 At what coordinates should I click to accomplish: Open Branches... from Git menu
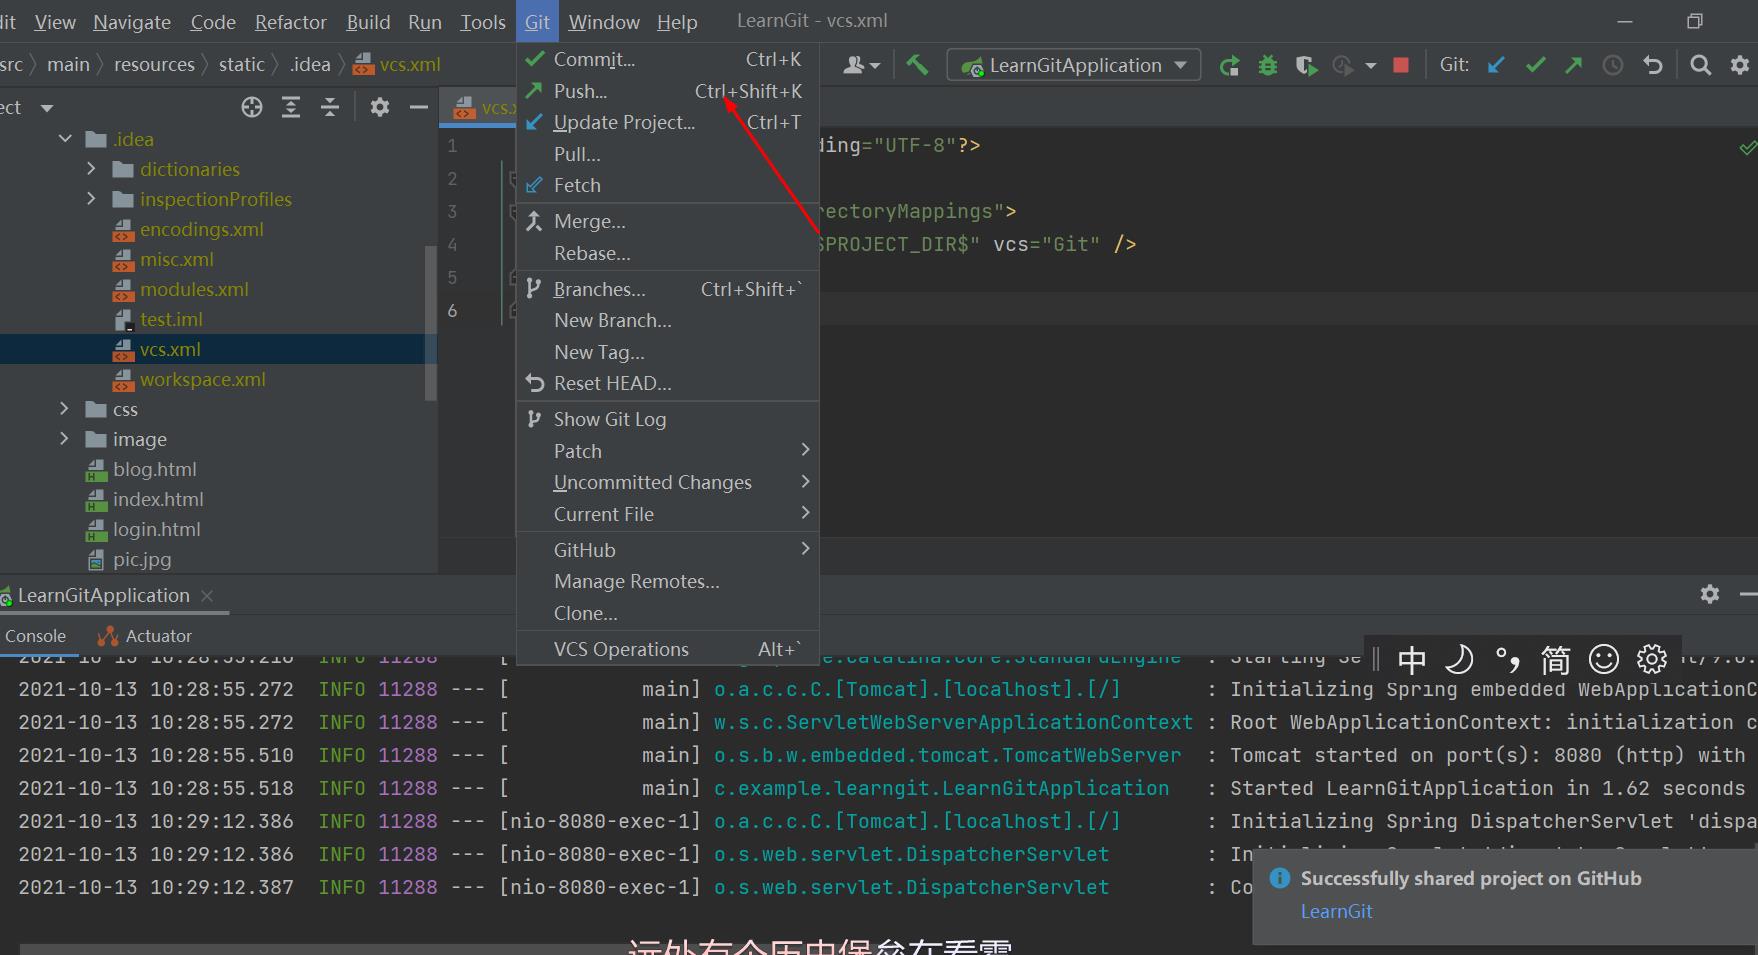pyautogui.click(x=668, y=289)
